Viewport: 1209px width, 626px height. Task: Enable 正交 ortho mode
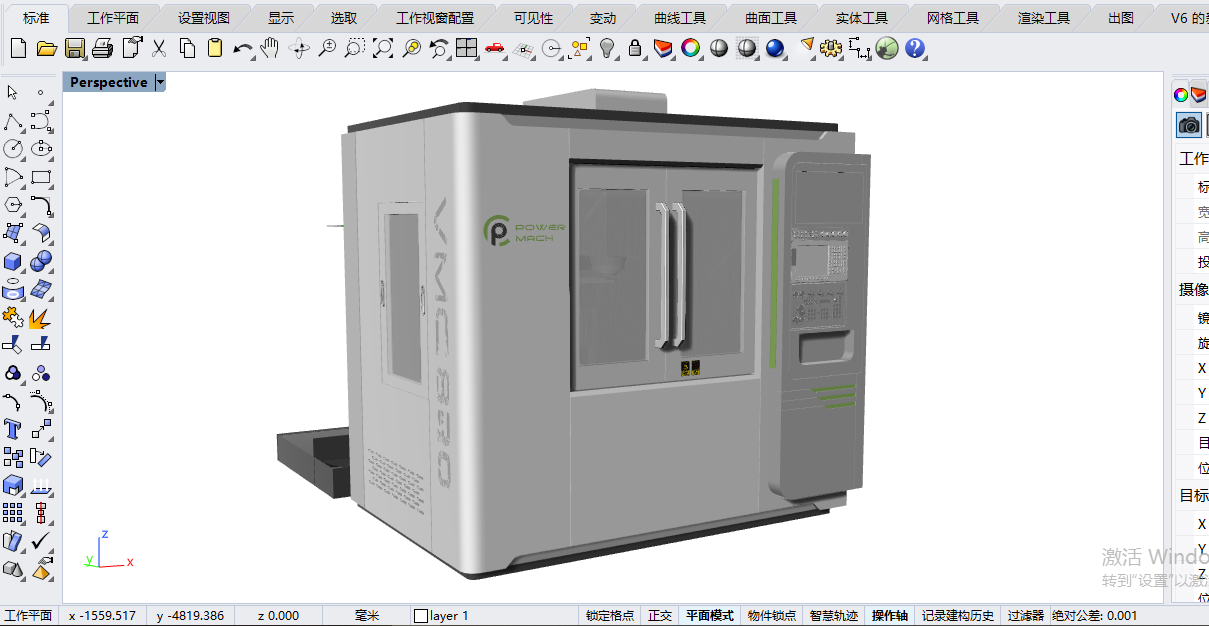660,615
